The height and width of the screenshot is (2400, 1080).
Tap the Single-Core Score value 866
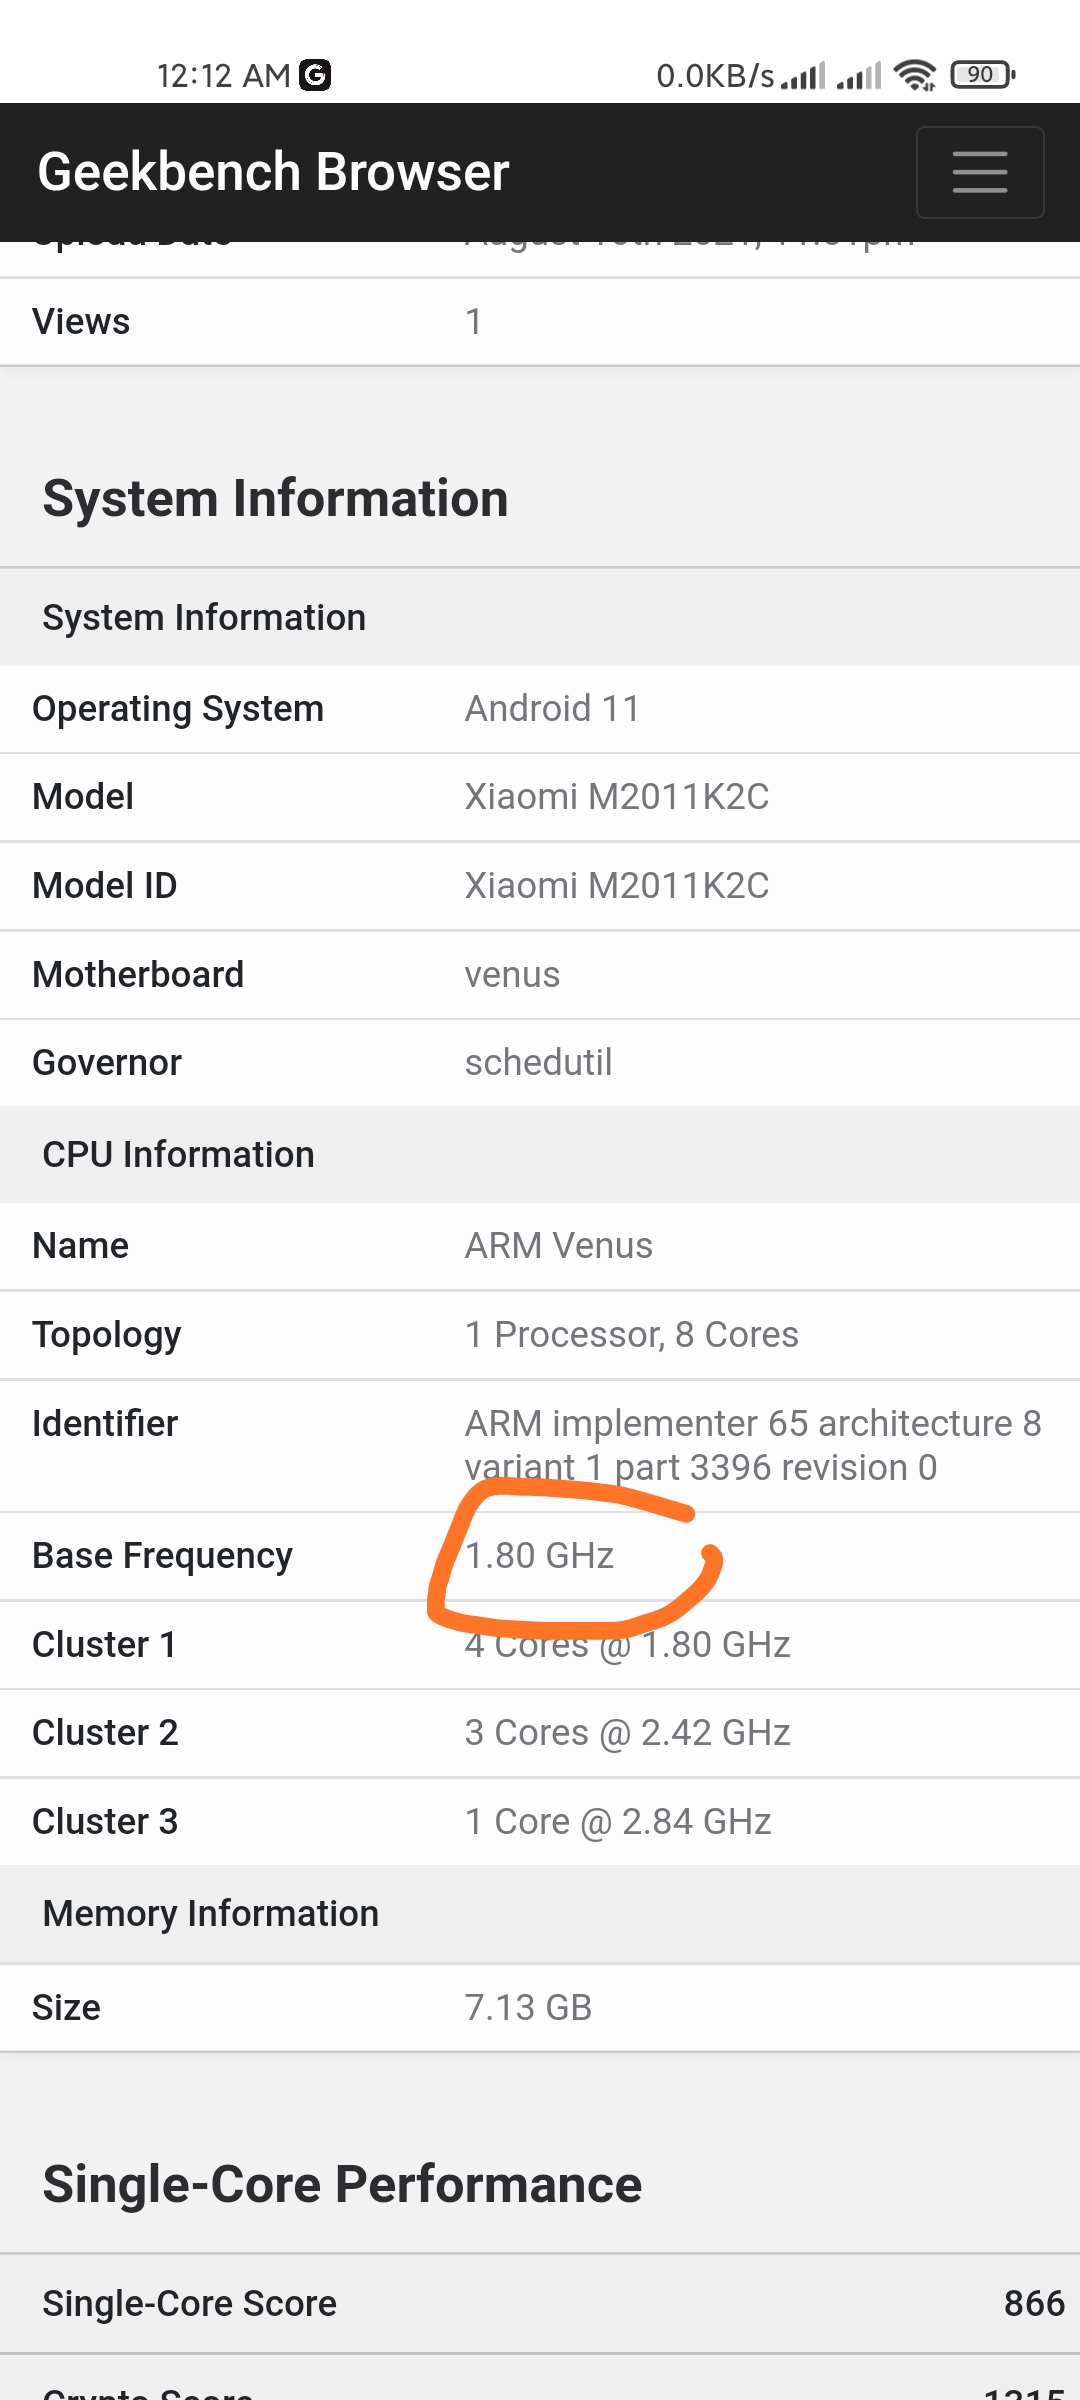coord(1034,2304)
